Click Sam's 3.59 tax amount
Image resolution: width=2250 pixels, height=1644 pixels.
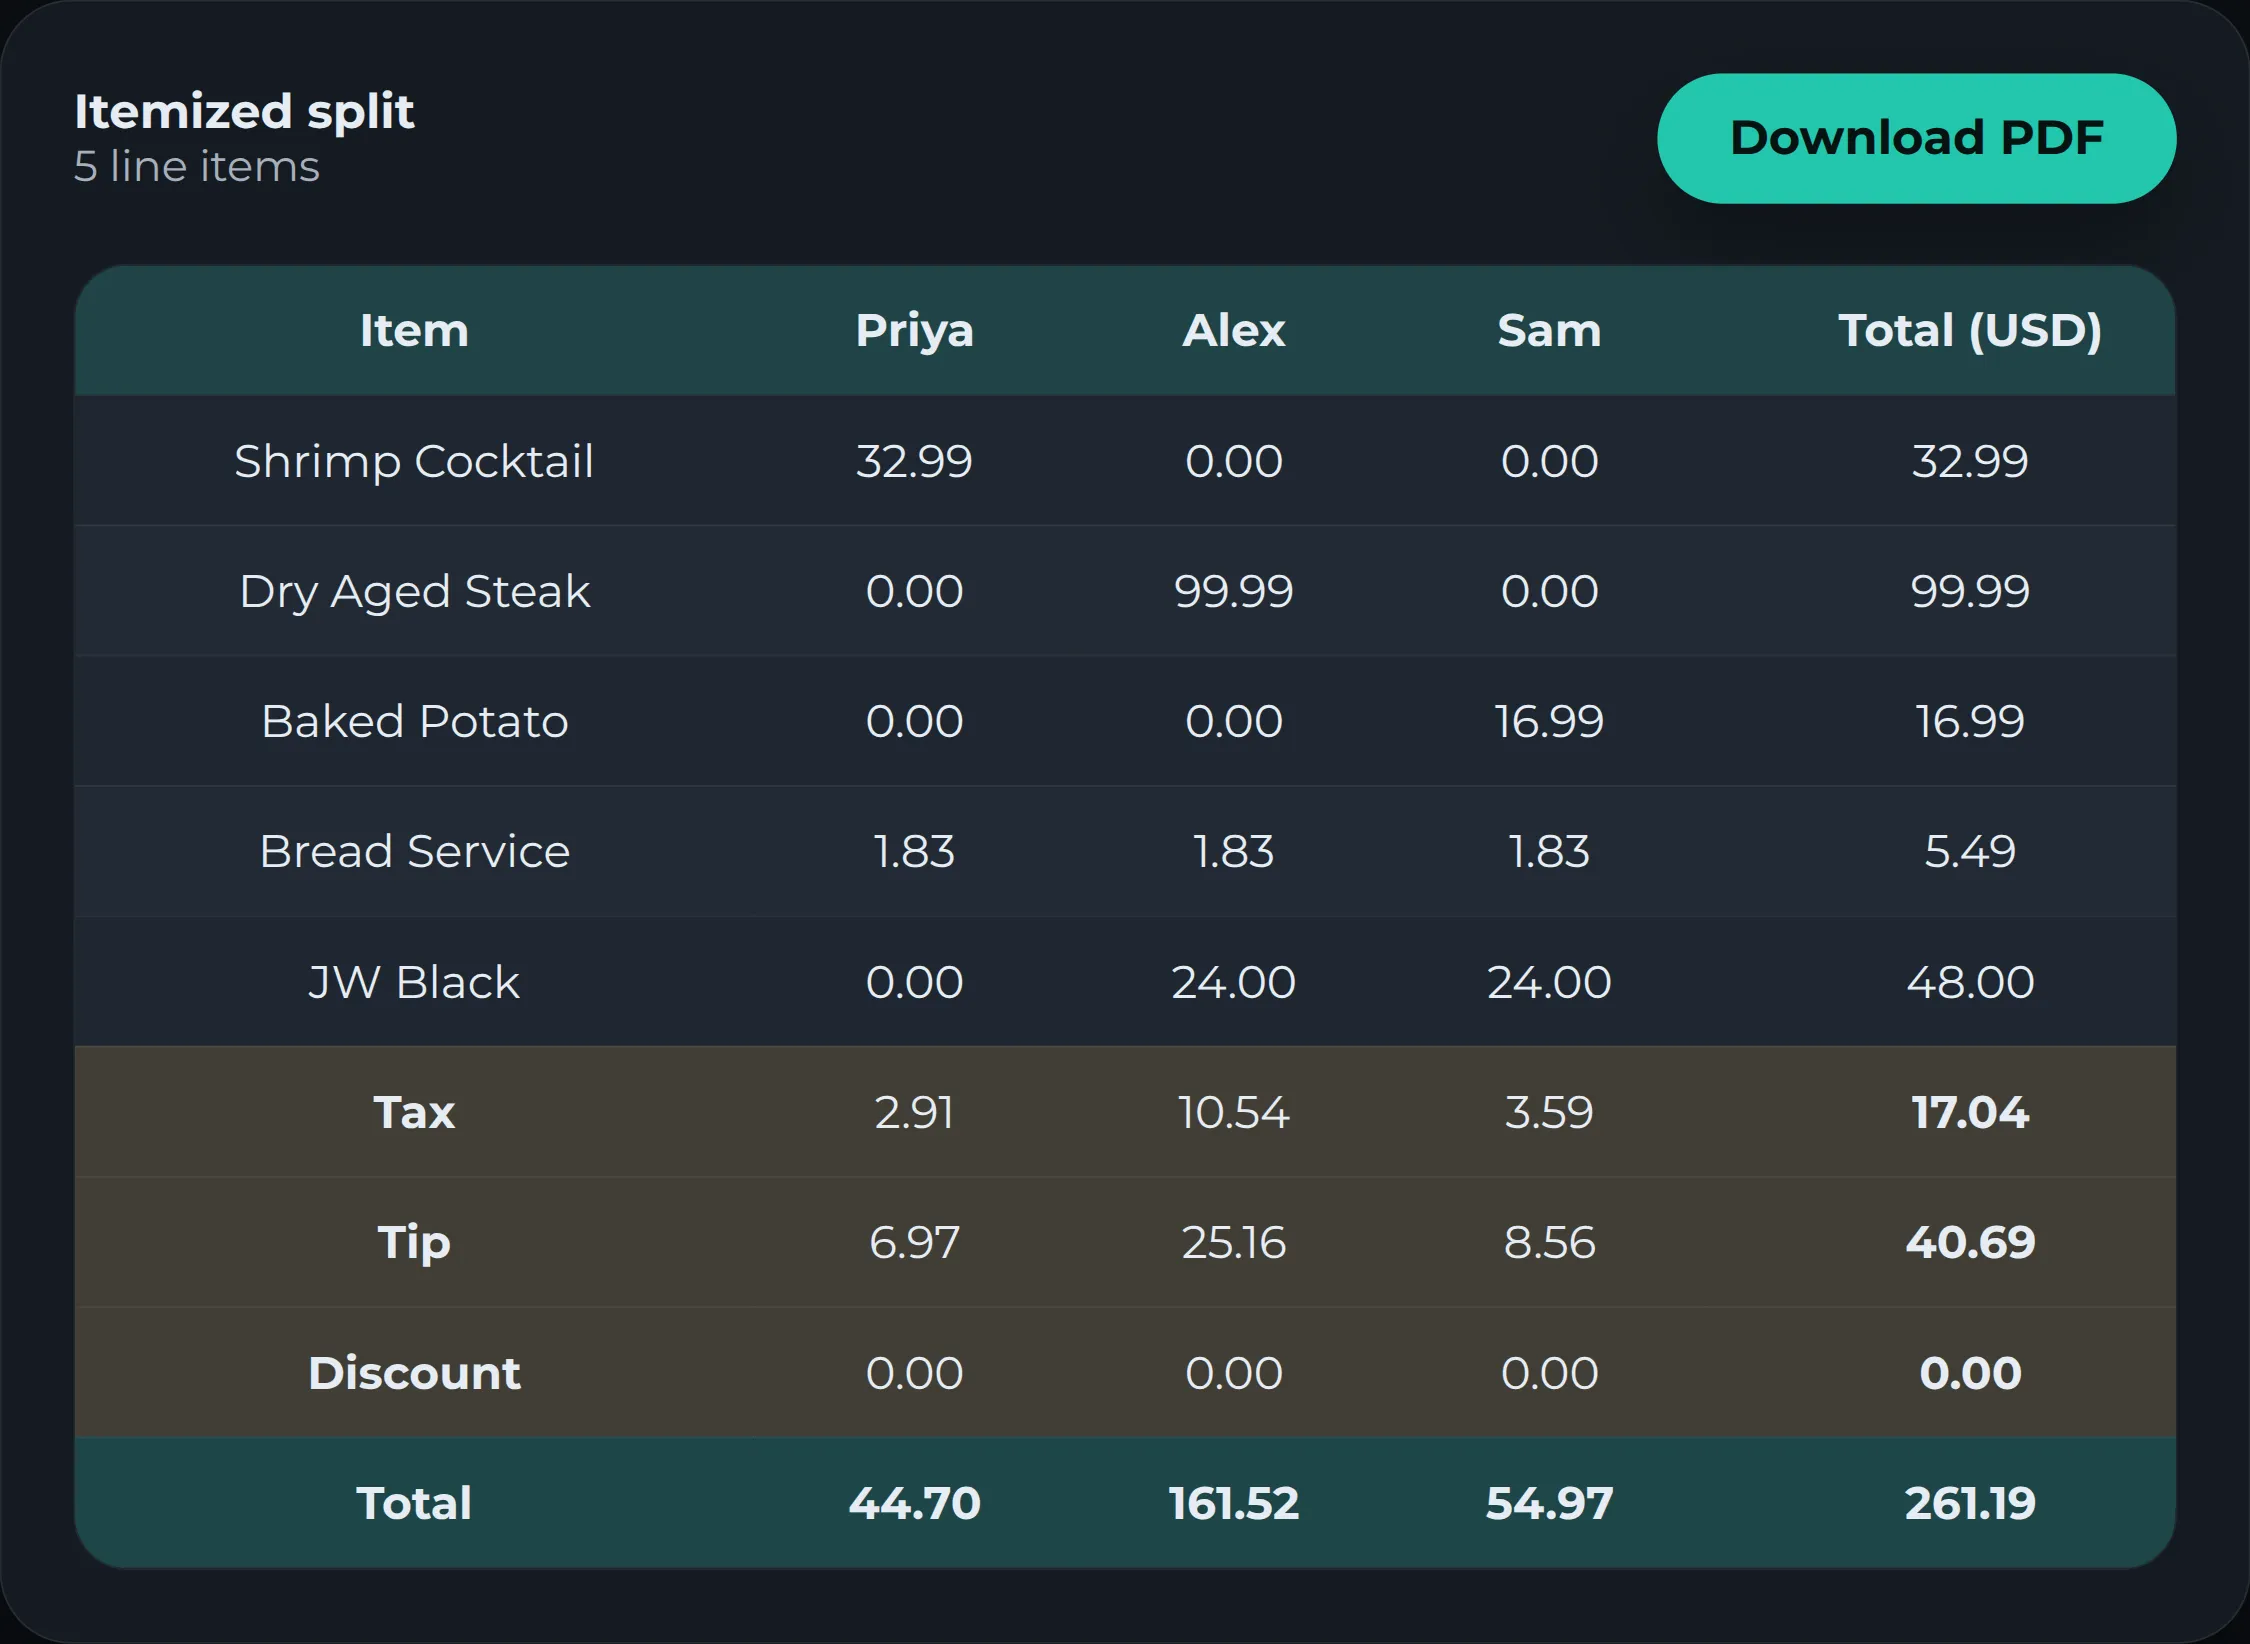pos(1549,1112)
